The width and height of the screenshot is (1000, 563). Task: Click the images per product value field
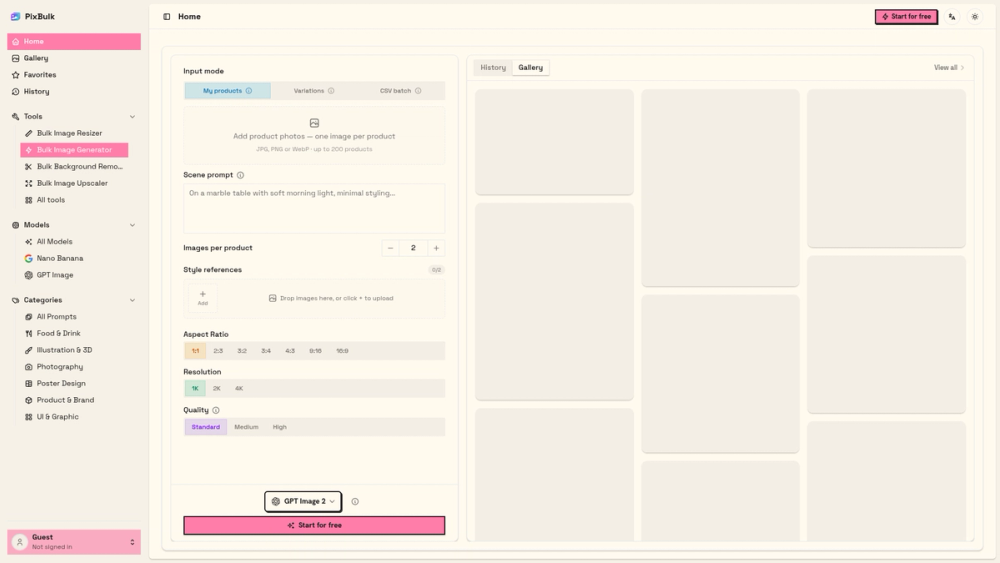point(413,248)
